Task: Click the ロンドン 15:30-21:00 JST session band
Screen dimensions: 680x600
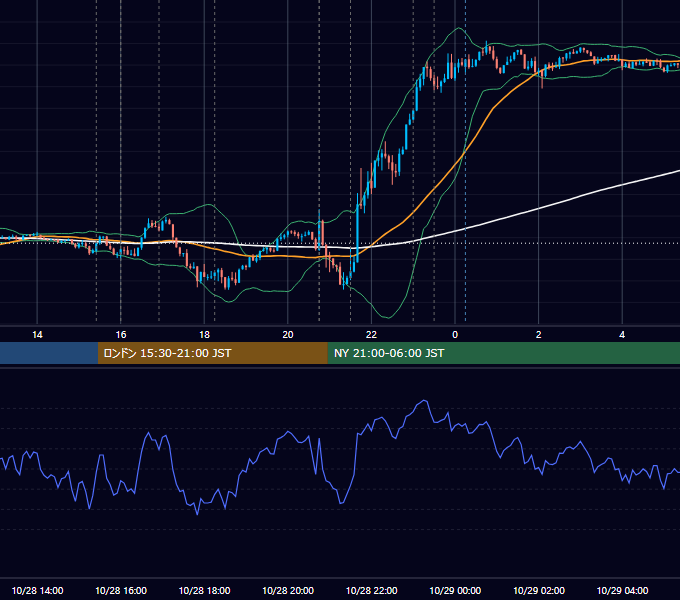Action: point(212,353)
